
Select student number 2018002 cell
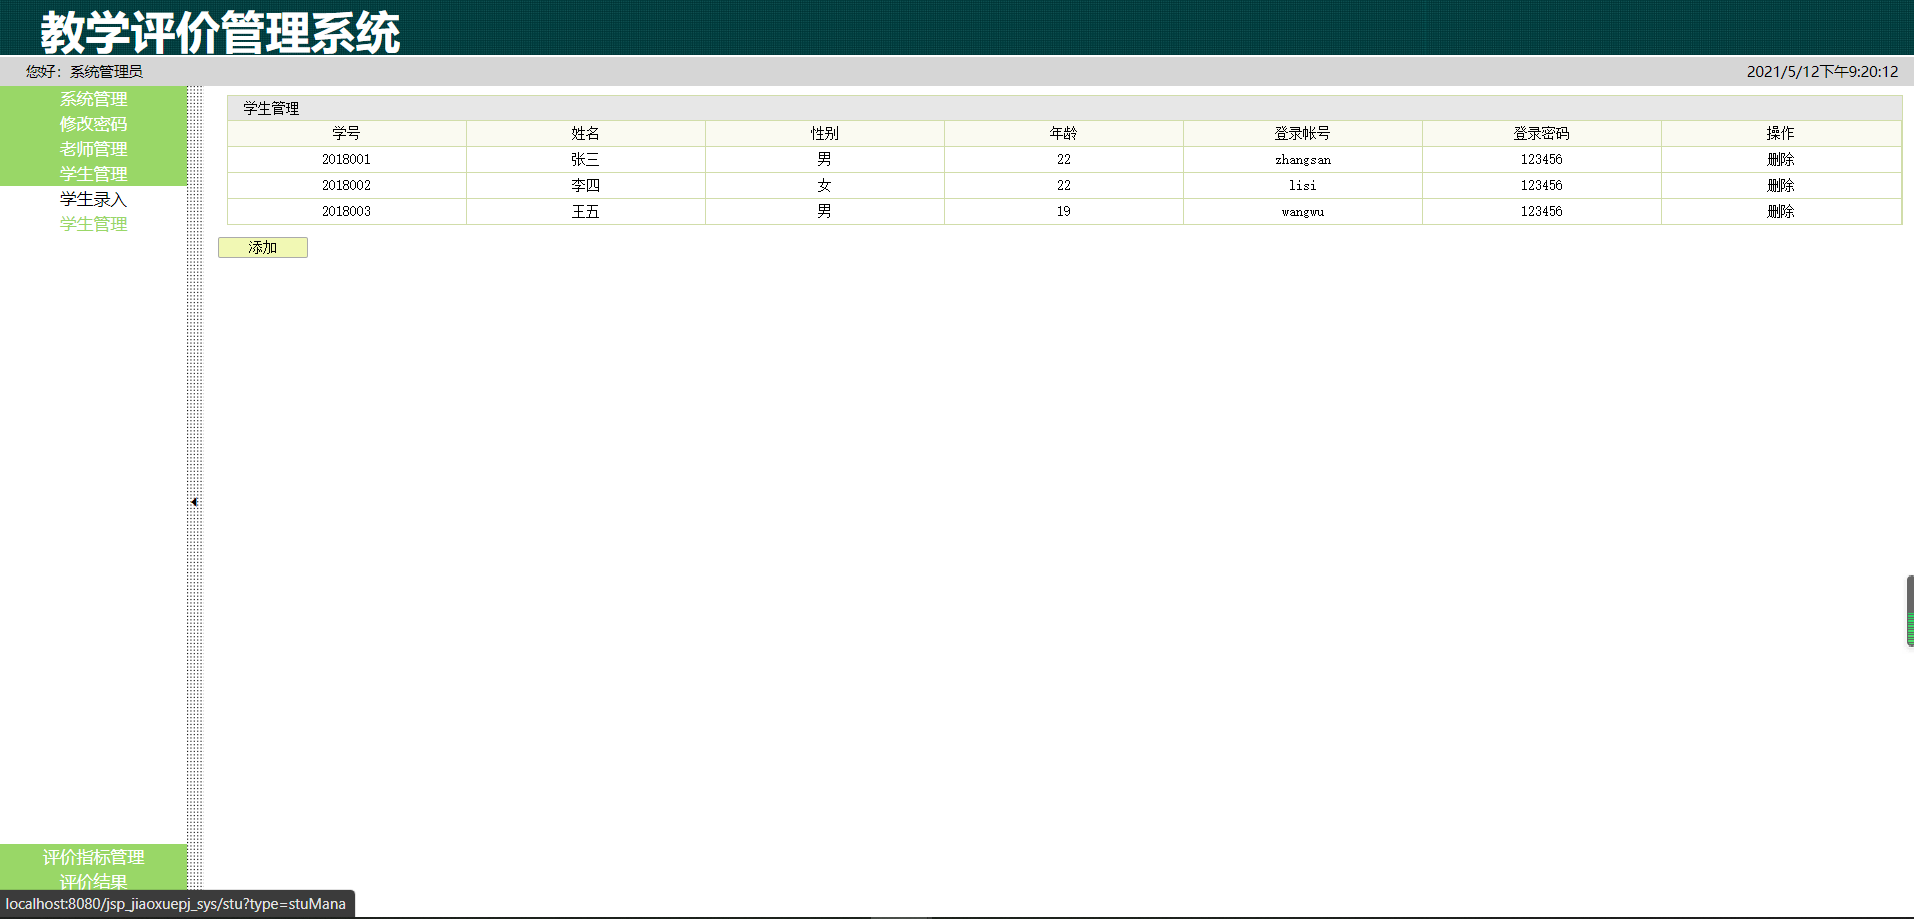[347, 185]
